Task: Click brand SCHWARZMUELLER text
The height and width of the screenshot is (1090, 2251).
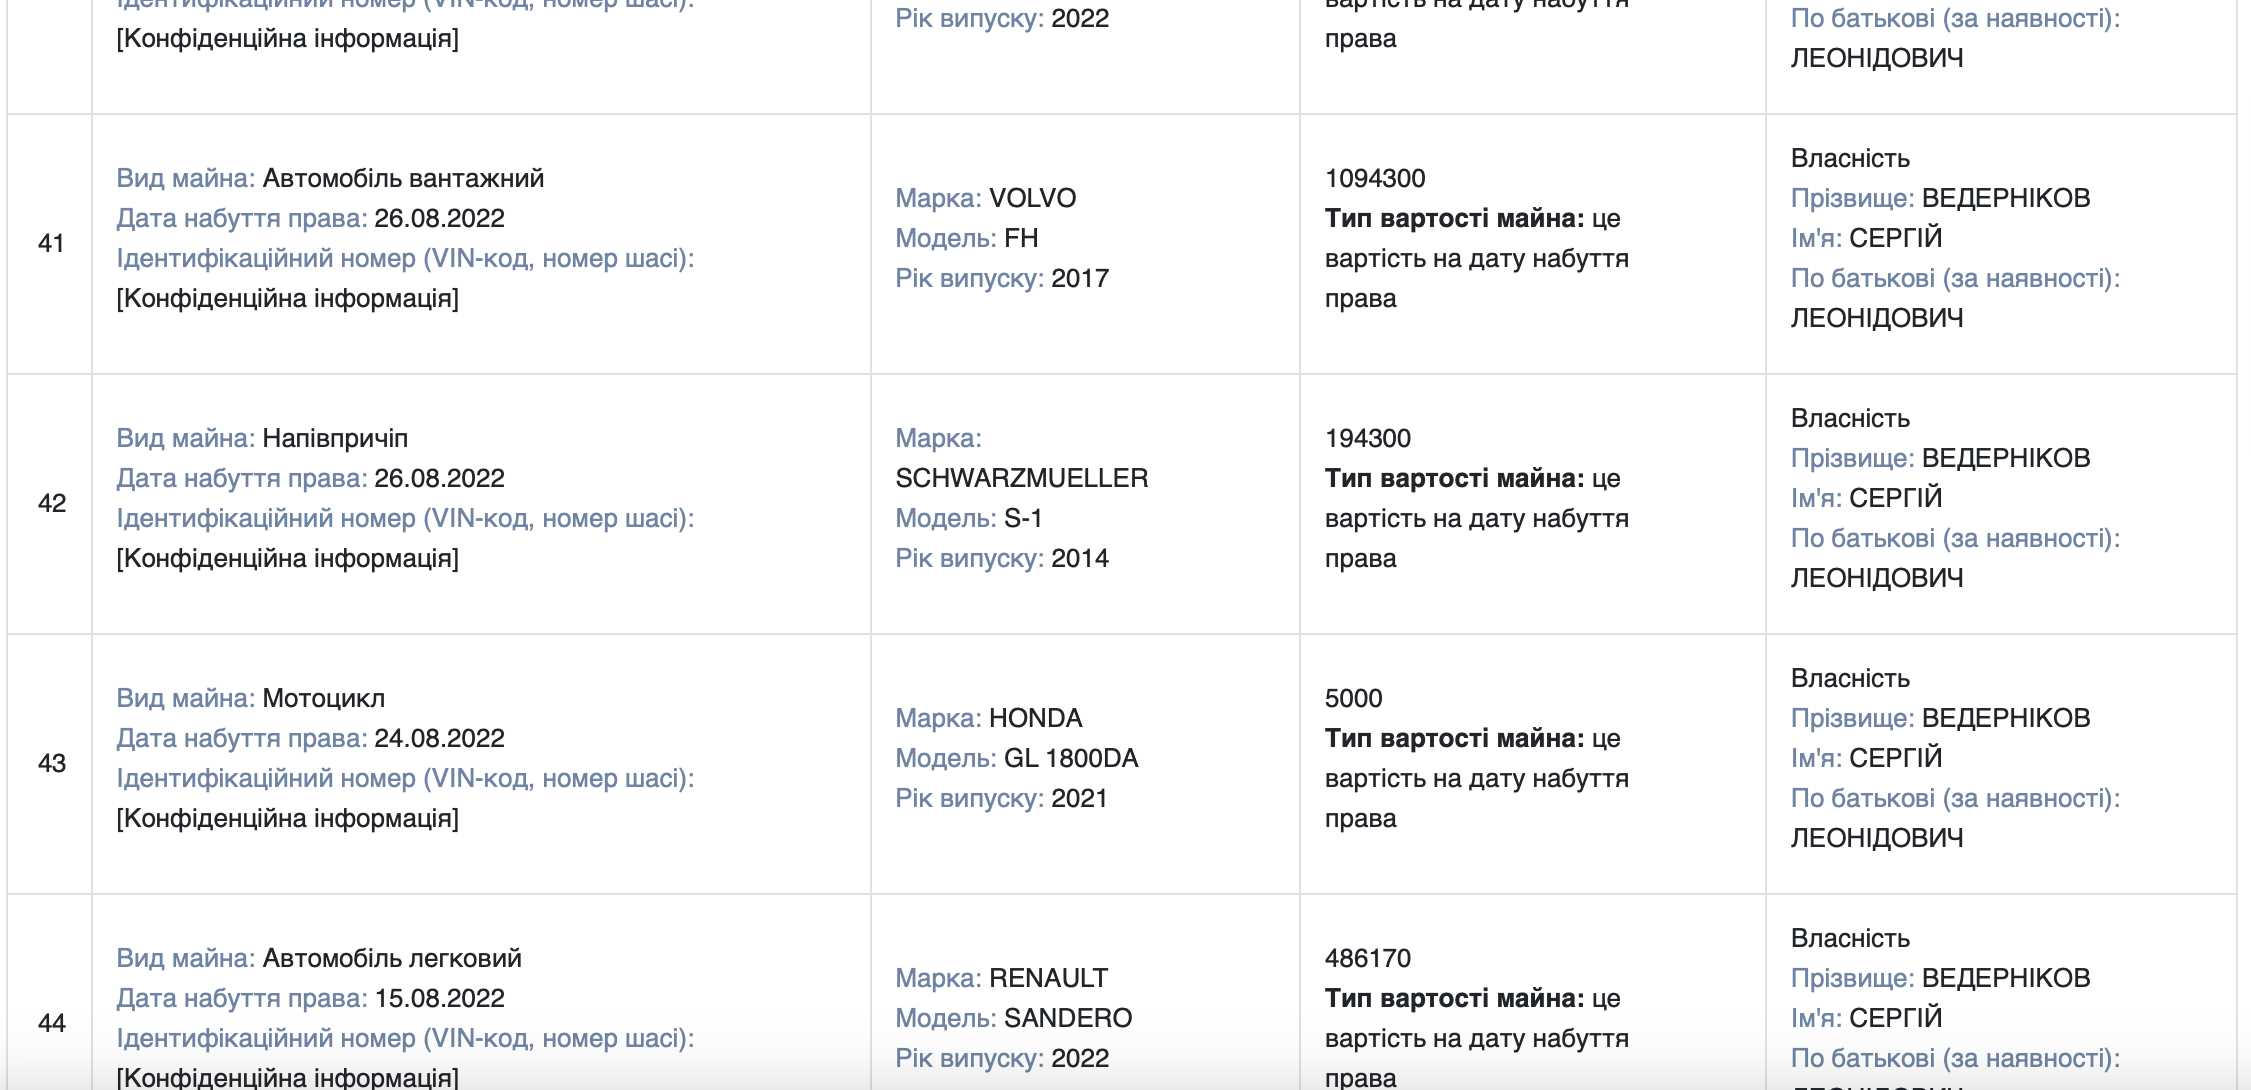Action: tap(1021, 478)
